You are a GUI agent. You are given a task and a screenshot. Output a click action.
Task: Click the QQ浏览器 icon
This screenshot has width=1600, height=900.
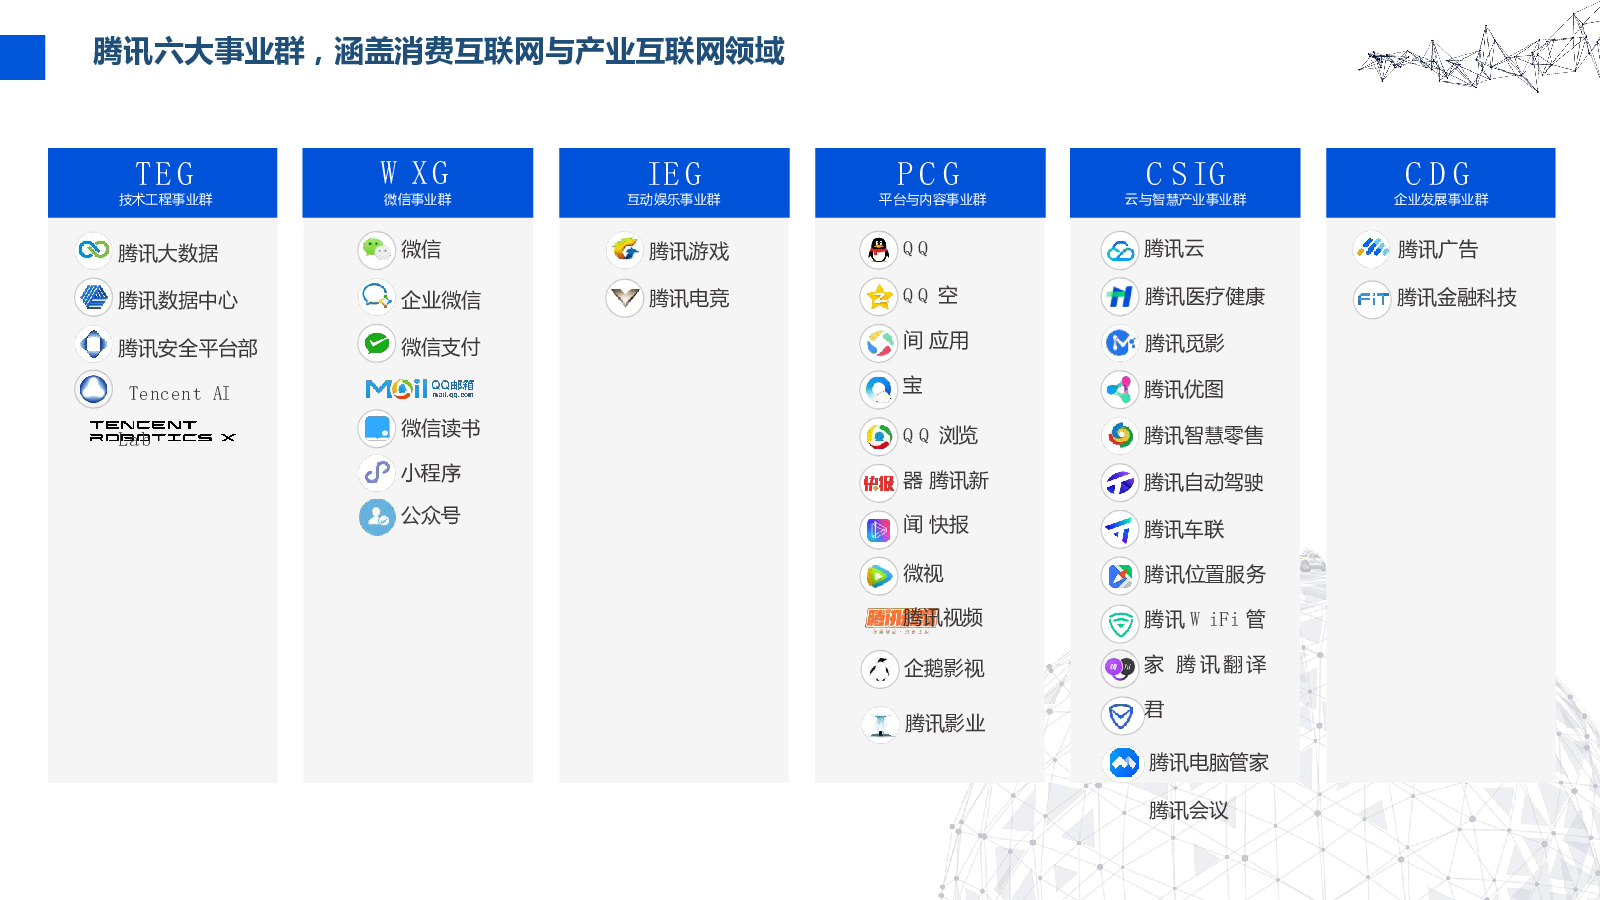pos(879,436)
